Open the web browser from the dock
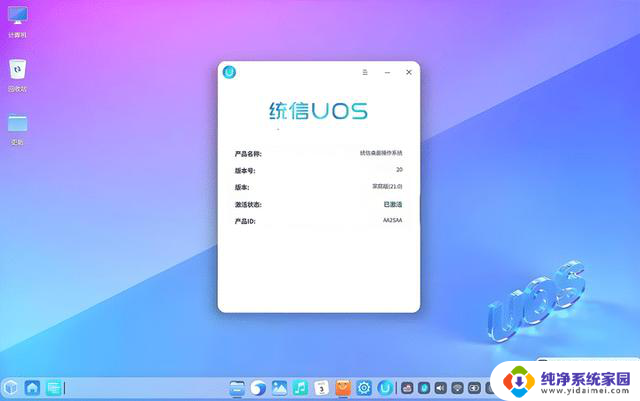640x401 pixels. (x=258, y=387)
